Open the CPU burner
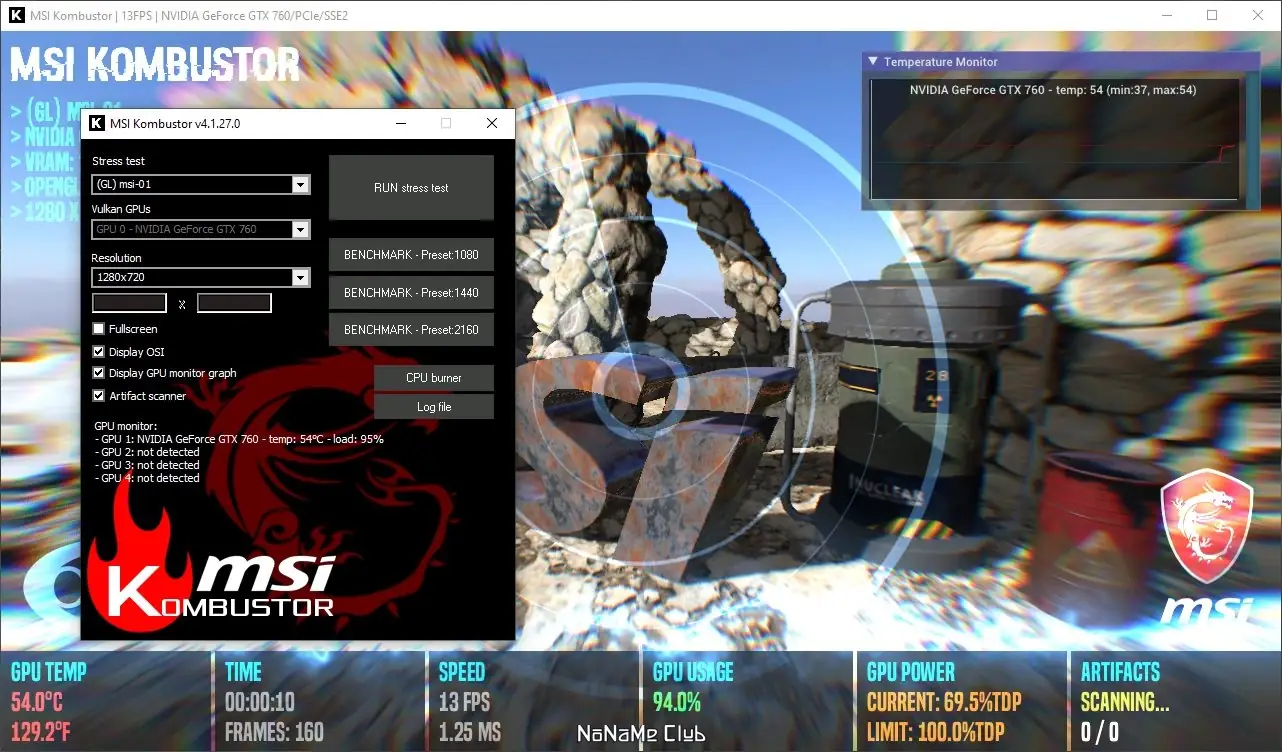The width and height of the screenshot is (1282, 752). click(x=434, y=378)
